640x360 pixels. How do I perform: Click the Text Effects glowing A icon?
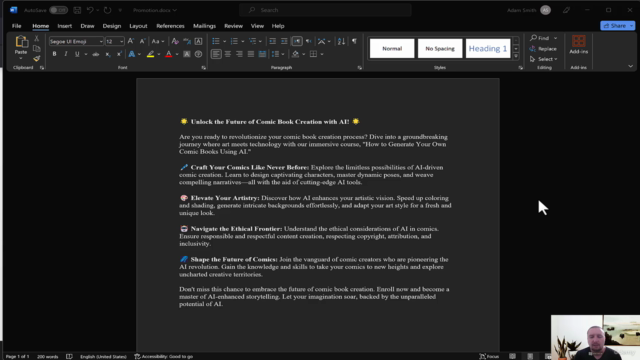(131, 54)
